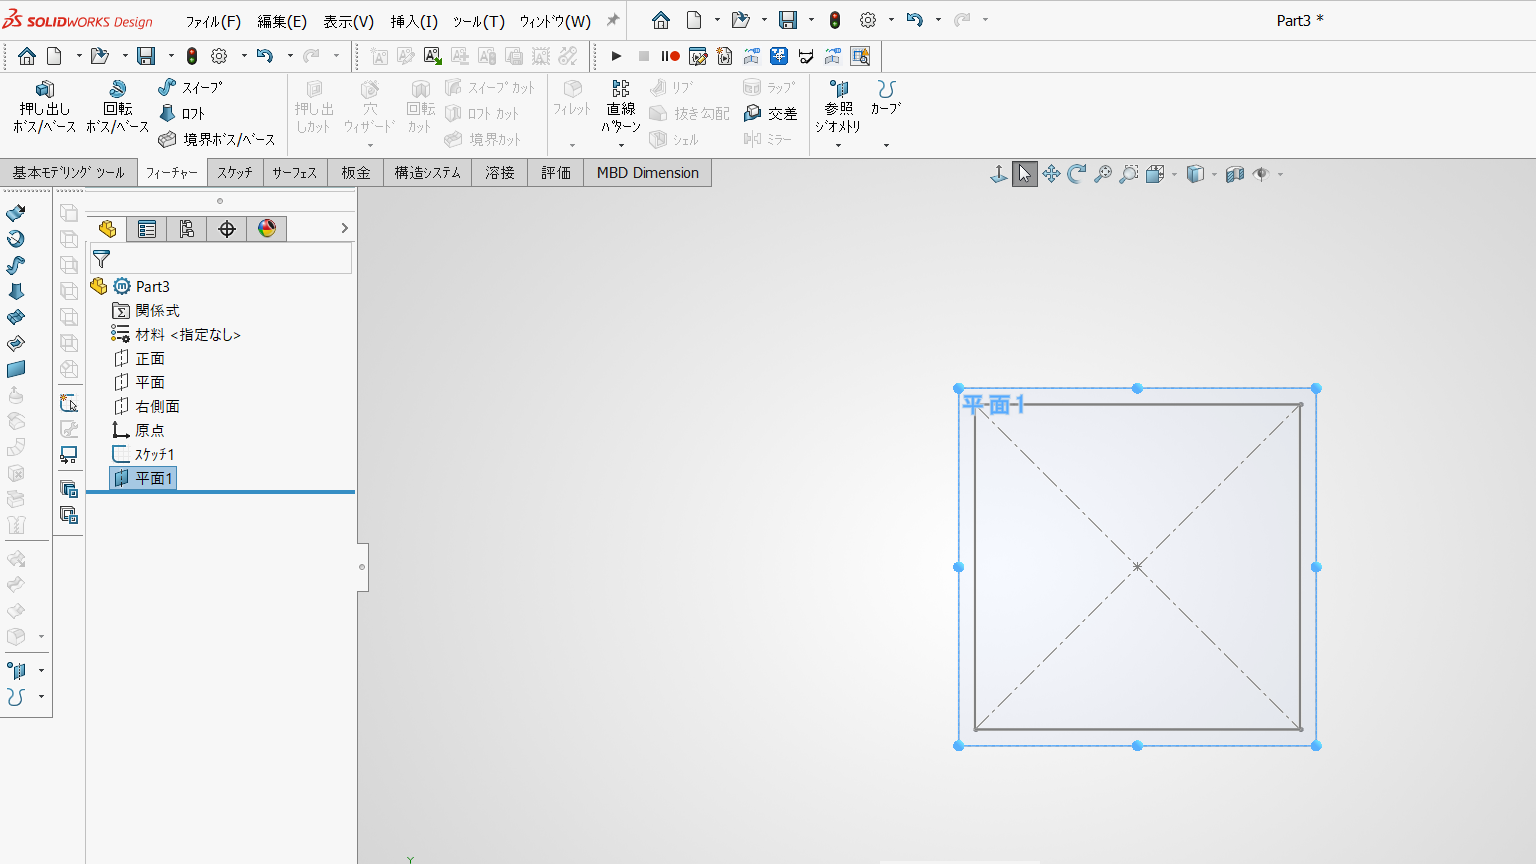Select the Revolved Boss/Base (回転) tool

[x=117, y=107]
